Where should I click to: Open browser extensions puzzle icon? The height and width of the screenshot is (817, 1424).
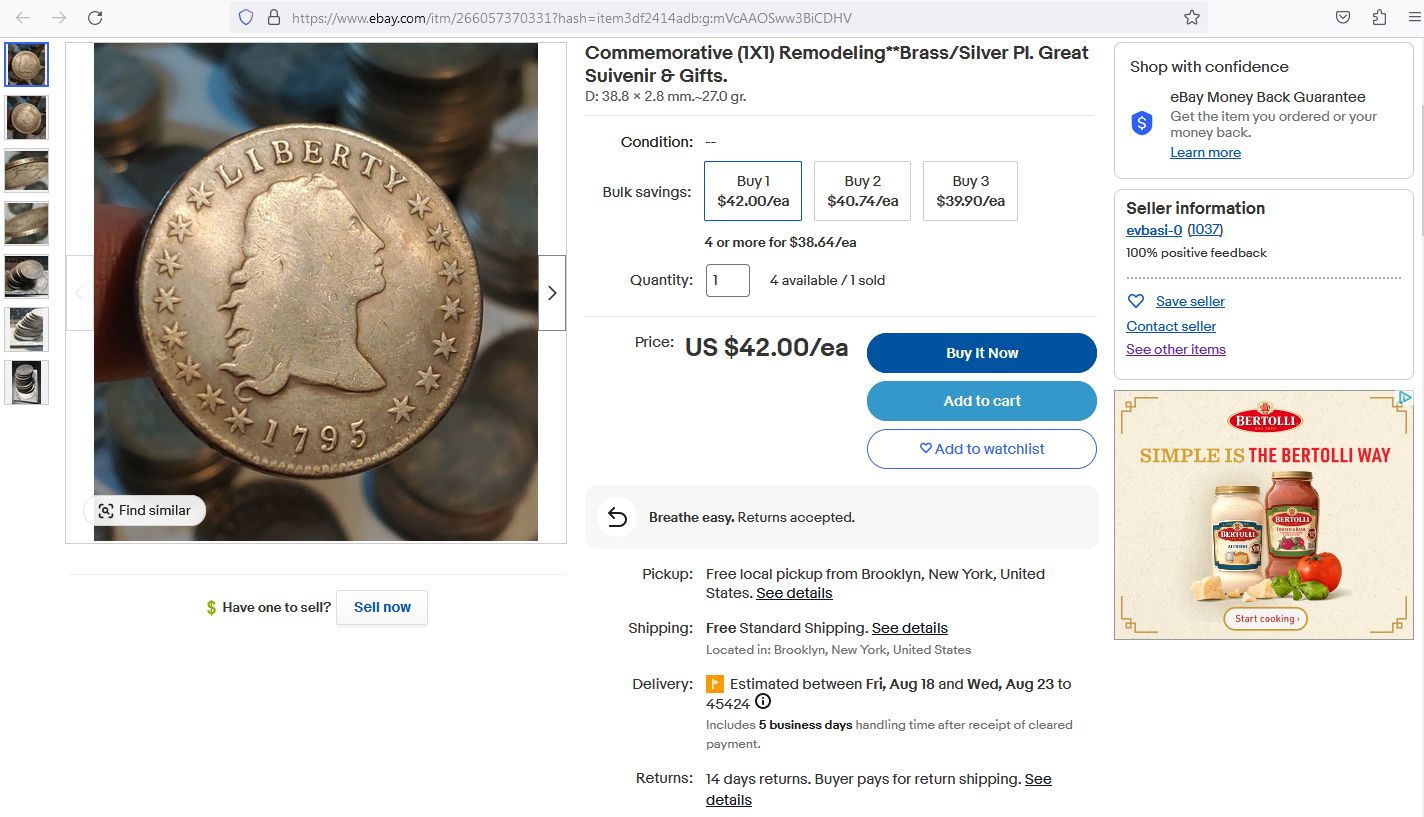(x=1380, y=17)
